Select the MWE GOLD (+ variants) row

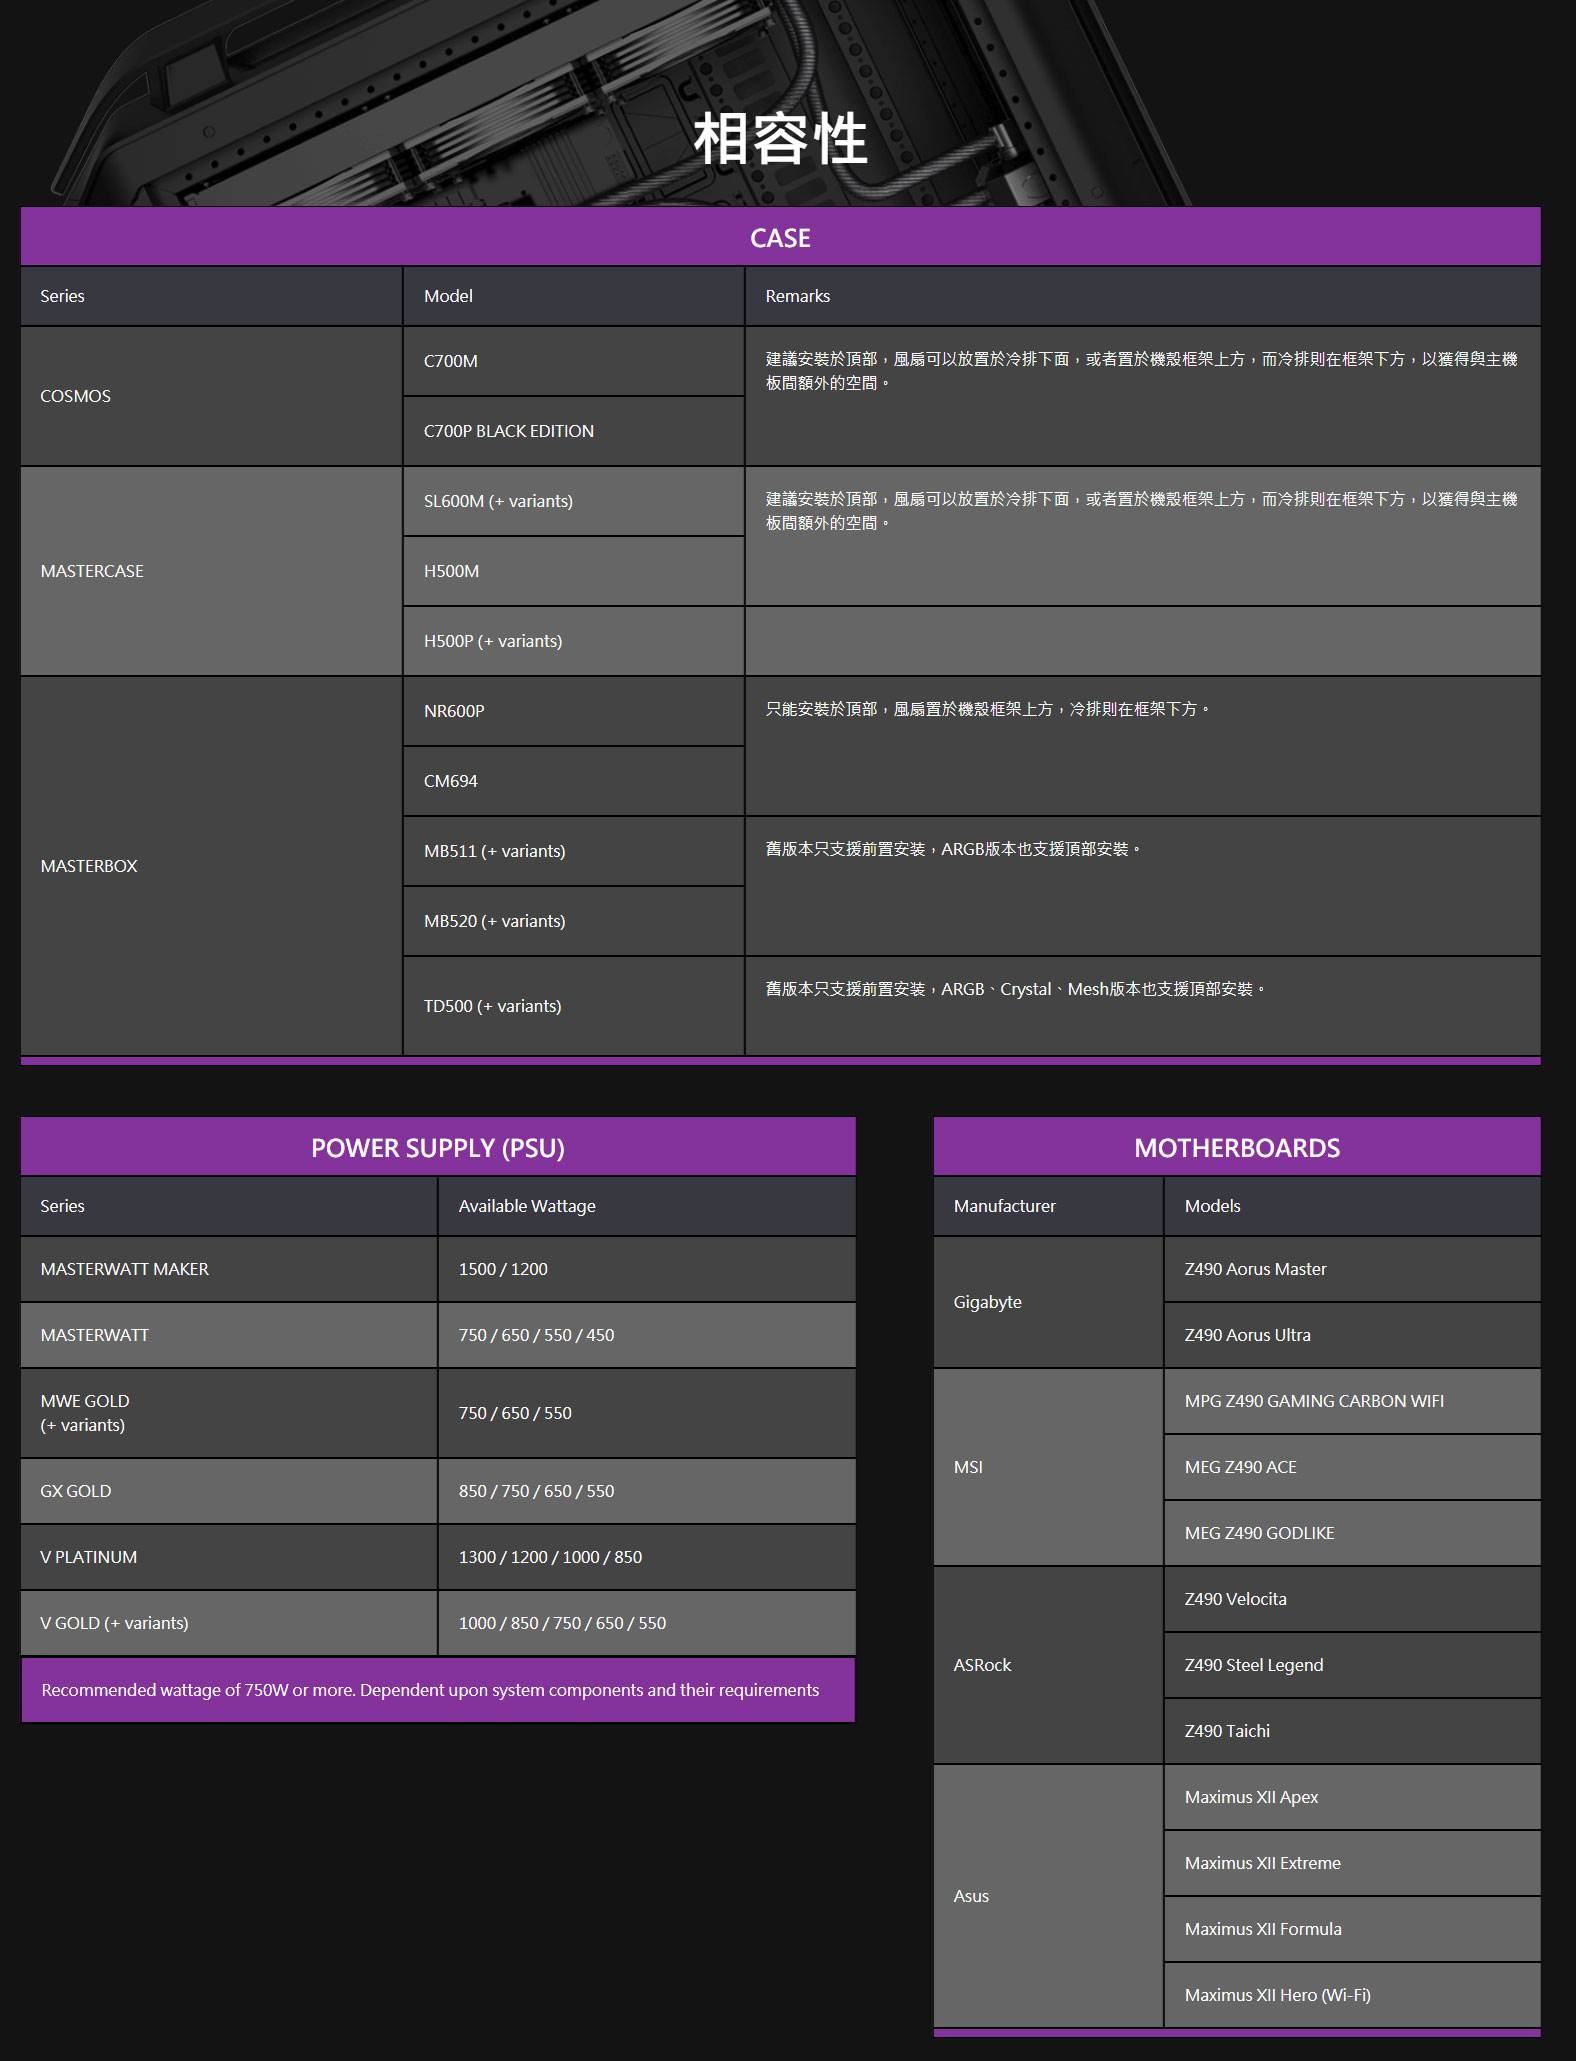(x=438, y=1413)
